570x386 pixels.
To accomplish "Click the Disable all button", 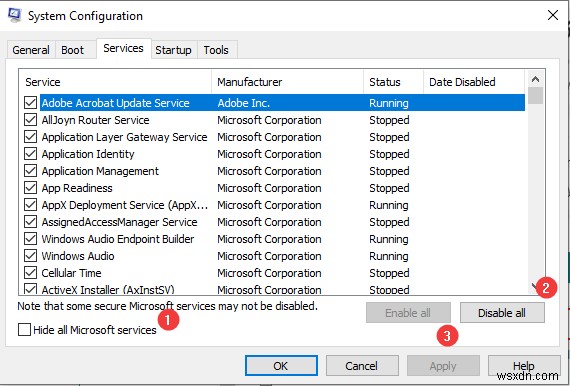I will 502,313.
